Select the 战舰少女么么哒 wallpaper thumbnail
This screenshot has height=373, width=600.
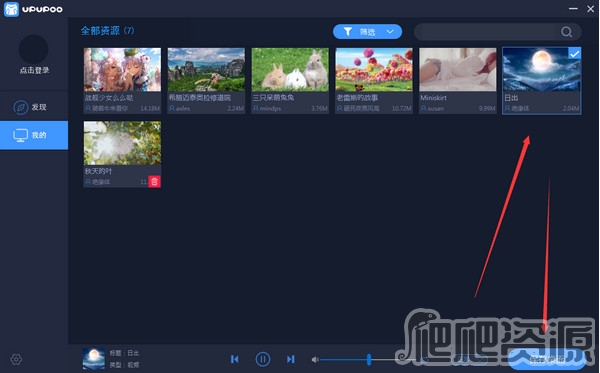click(122, 70)
